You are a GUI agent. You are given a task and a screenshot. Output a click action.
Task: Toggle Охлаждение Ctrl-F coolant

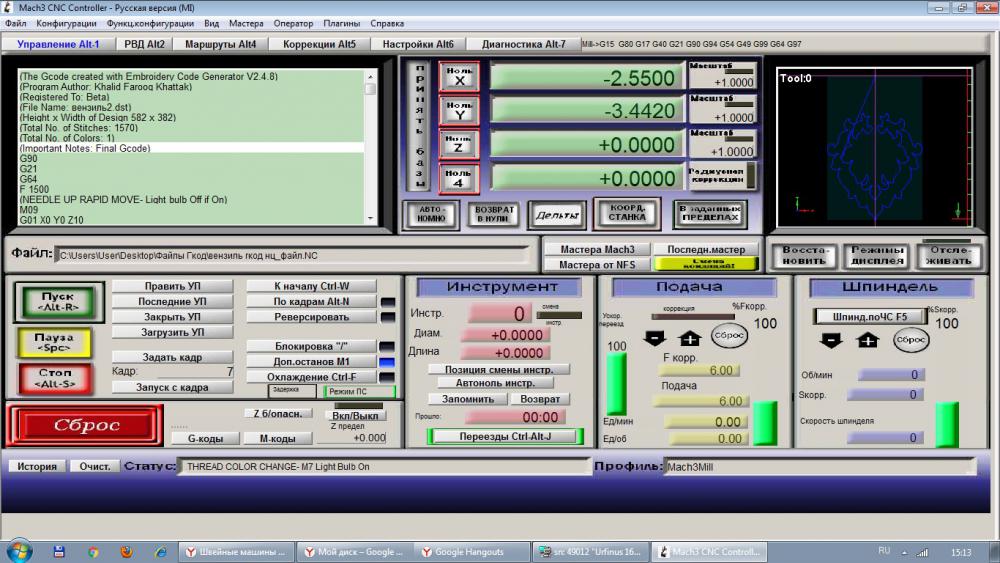coord(311,377)
